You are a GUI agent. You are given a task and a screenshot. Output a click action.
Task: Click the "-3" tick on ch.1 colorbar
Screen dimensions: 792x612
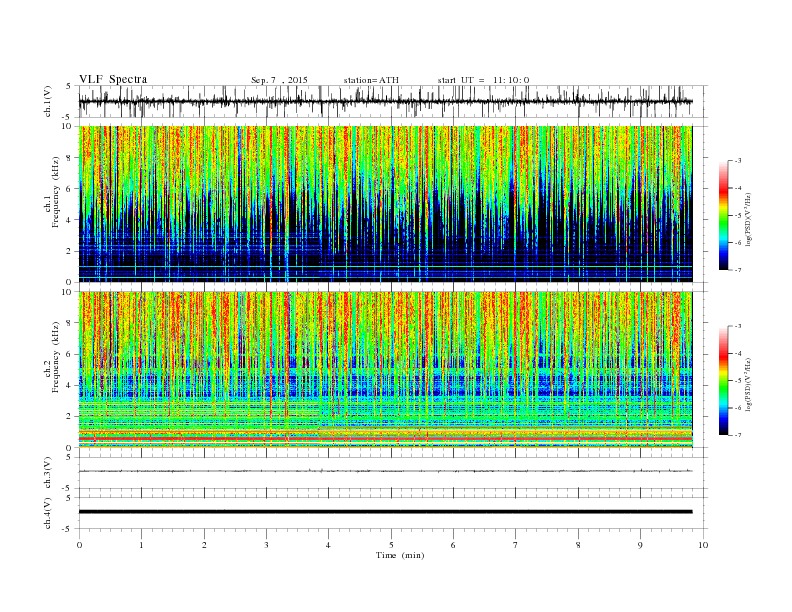[738, 161]
